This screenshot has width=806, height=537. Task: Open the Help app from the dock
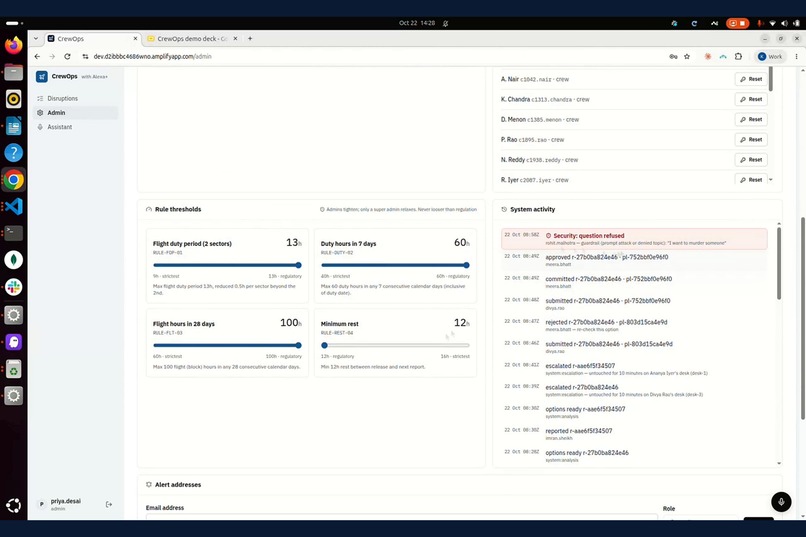pyautogui.click(x=14, y=153)
